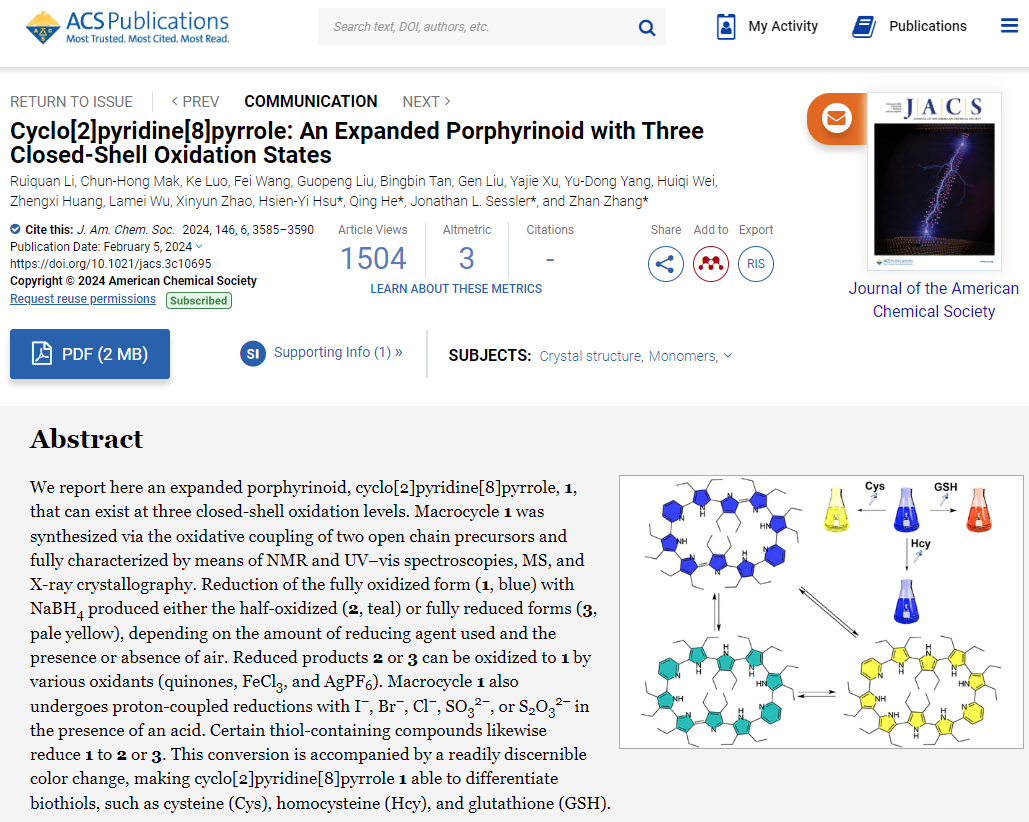Click Learn About These Metrics link
The image size is (1029, 822).
click(456, 289)
